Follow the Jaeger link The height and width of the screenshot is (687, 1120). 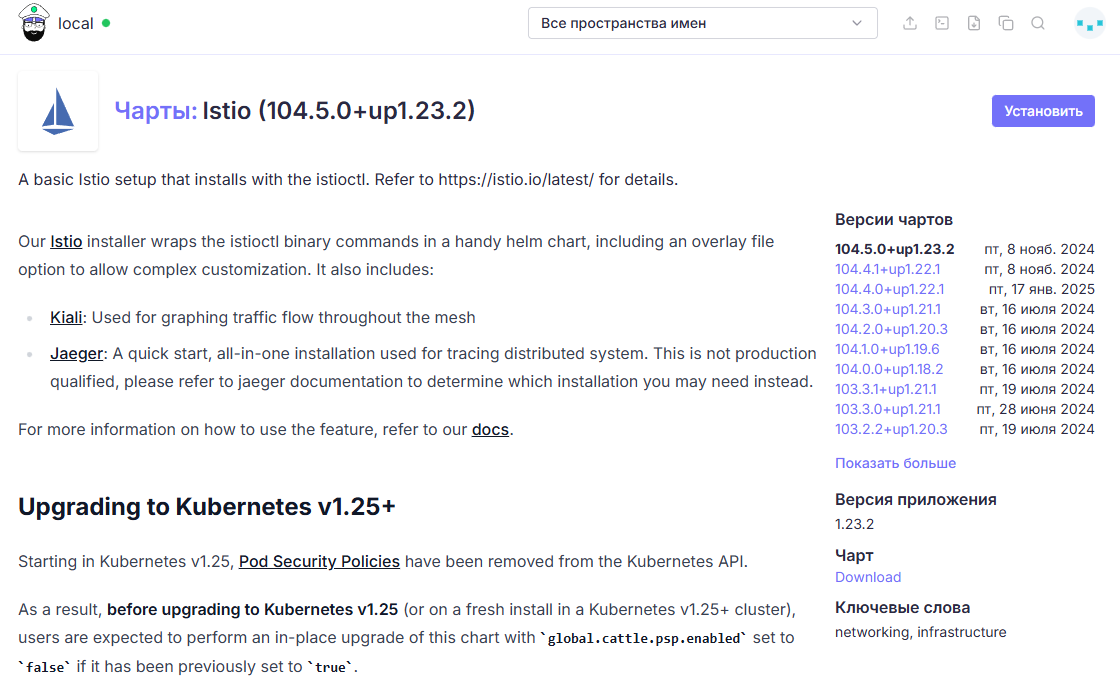click(76, 353)
